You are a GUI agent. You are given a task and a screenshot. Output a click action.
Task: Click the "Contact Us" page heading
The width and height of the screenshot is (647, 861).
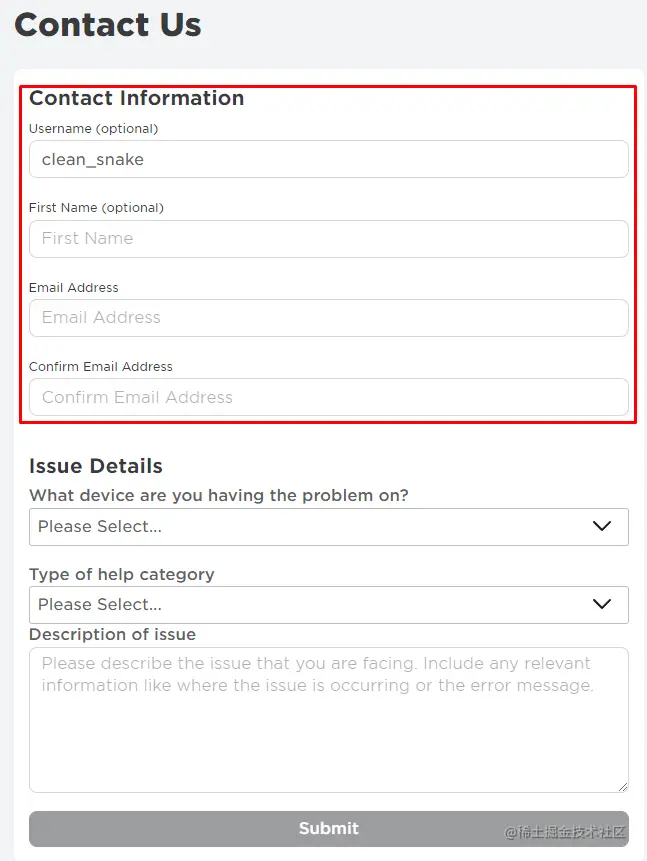pyautogui.click(x=107, y=25)
